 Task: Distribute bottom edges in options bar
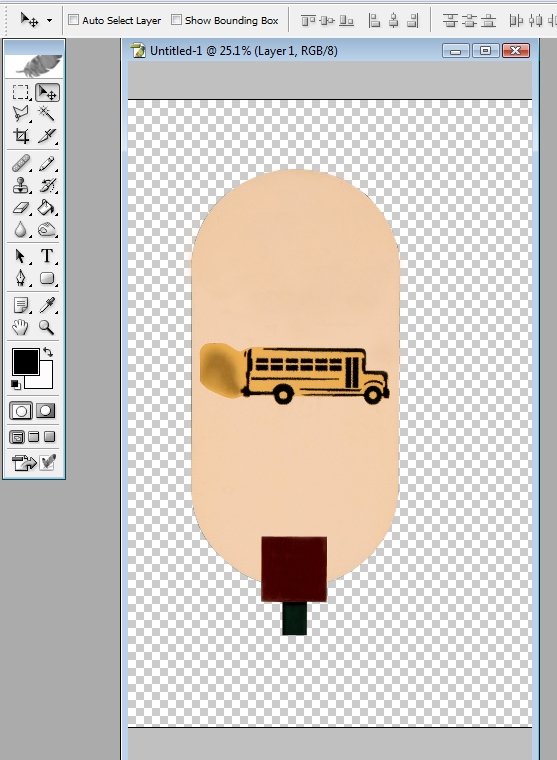(488, 20)
